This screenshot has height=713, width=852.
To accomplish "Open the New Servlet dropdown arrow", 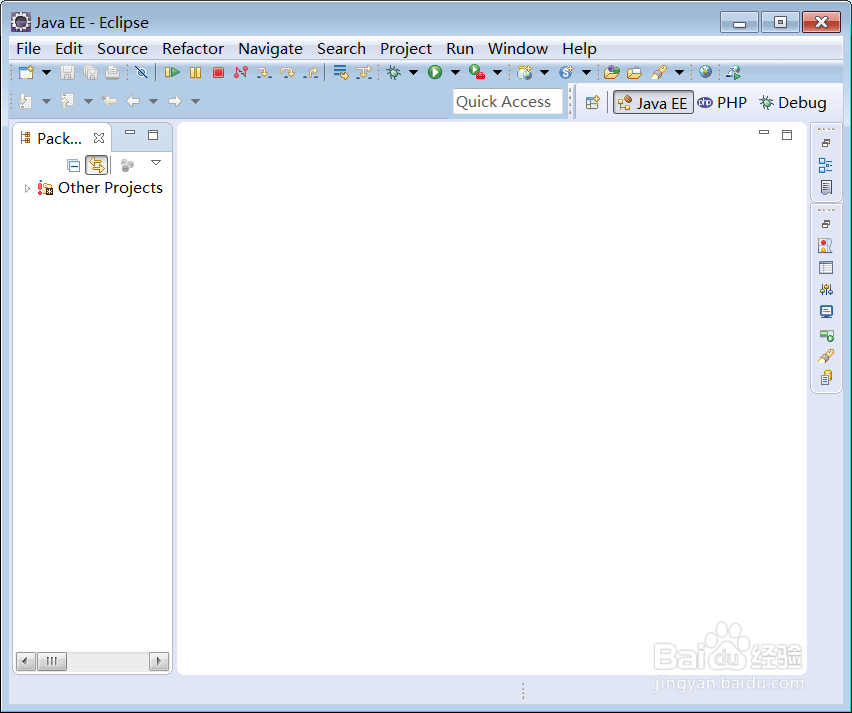I will click(586, 72).
